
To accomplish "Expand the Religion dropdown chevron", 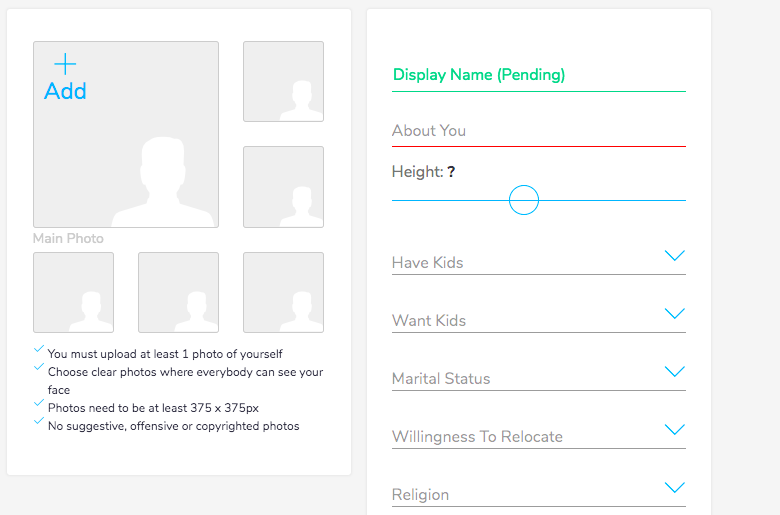I will [675, 488].
